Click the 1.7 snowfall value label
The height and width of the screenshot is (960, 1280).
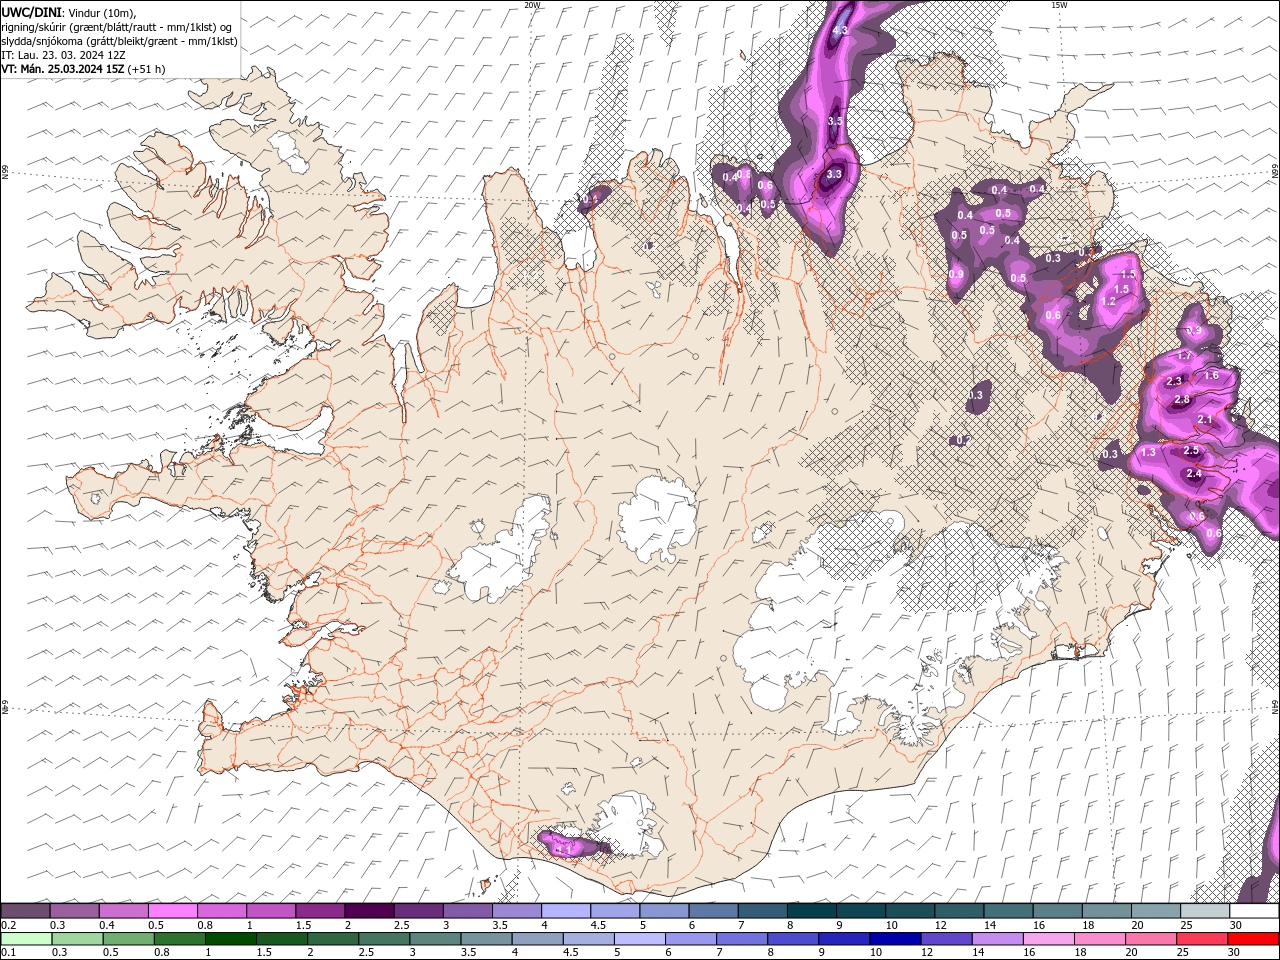[1185, 355]
